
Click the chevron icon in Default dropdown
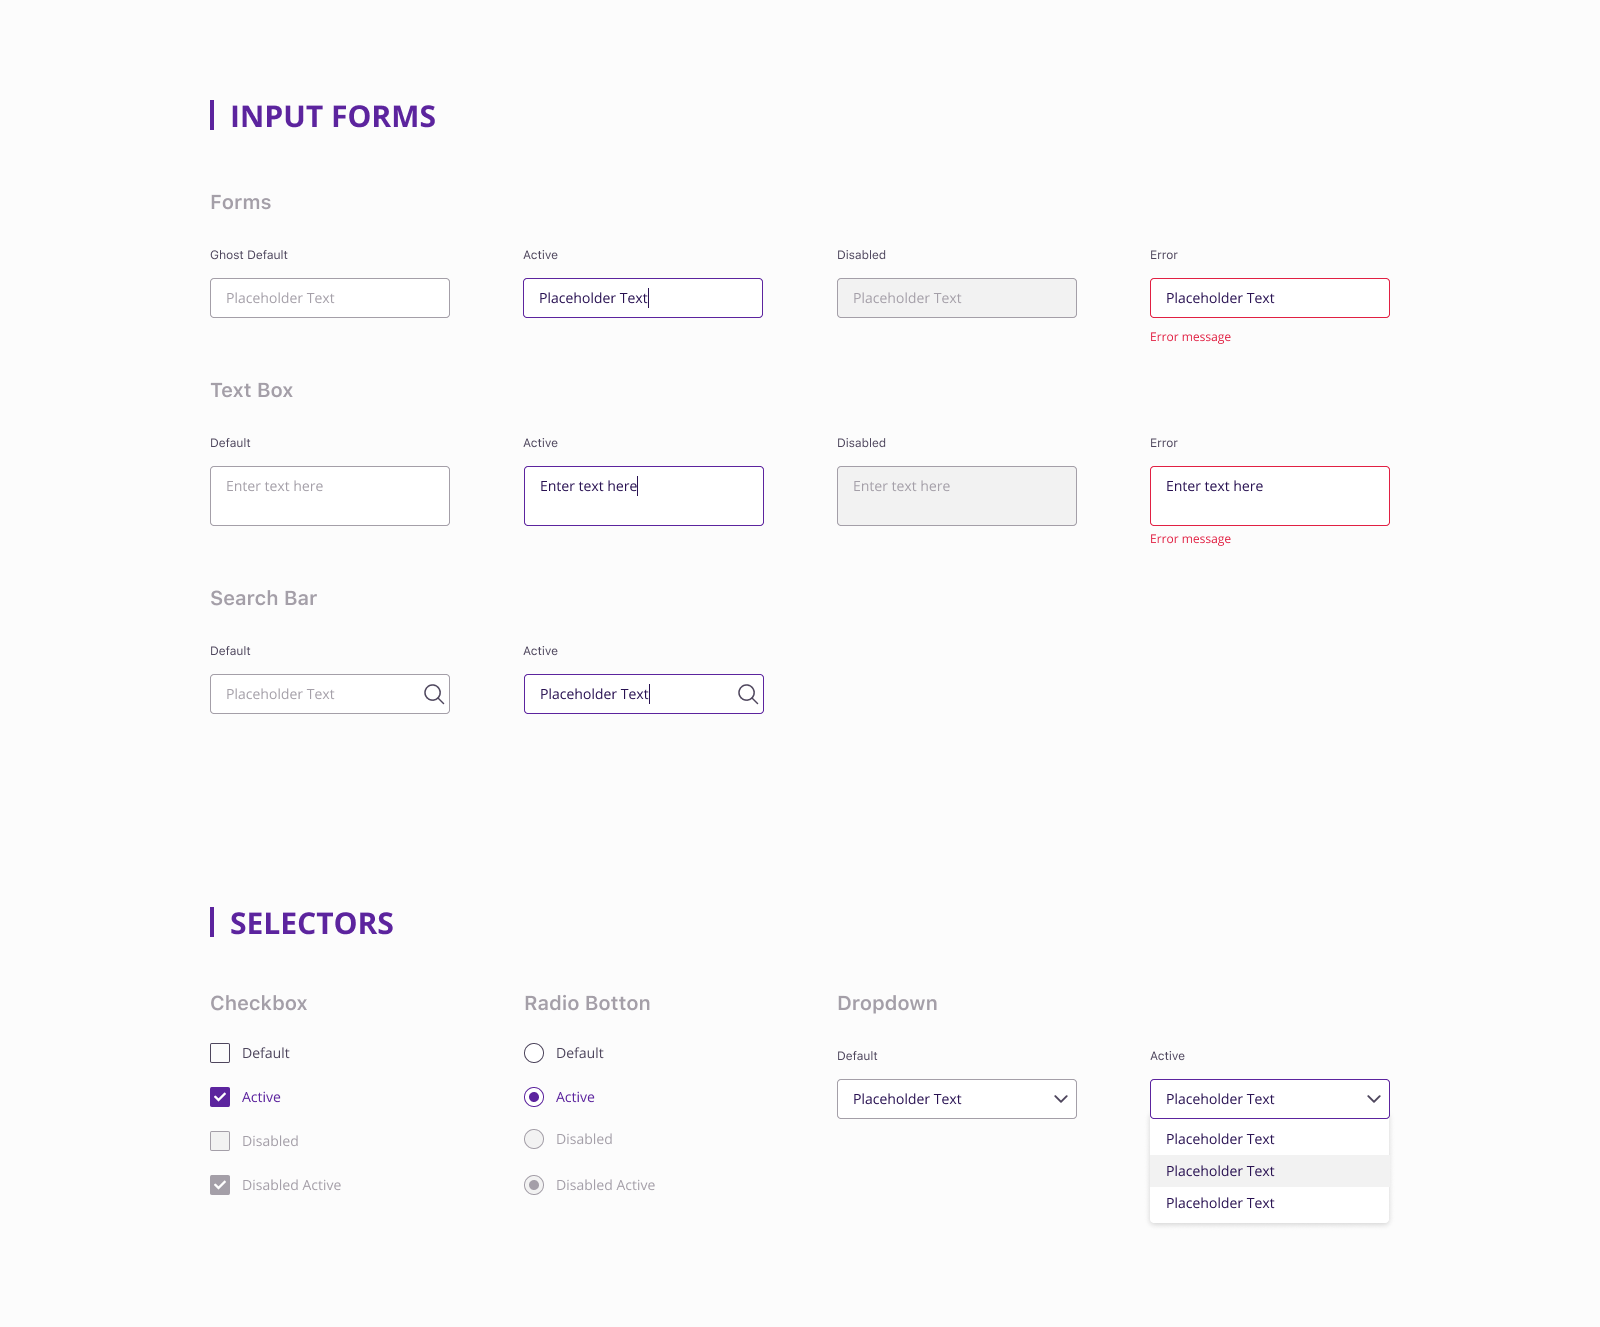click(1061, 1099)
